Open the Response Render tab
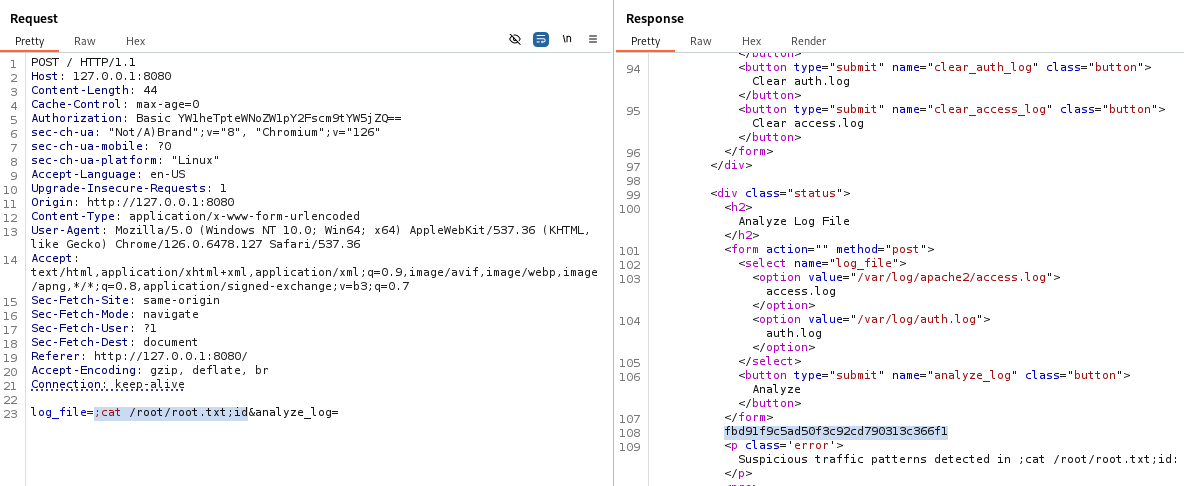This screenshot has width=1184, height=486. pos(808,42)
